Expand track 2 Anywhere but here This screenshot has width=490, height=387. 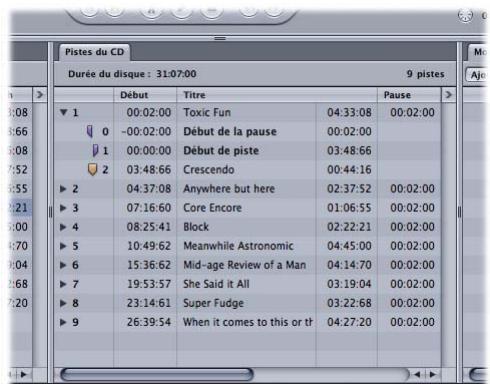pos(63,189)
